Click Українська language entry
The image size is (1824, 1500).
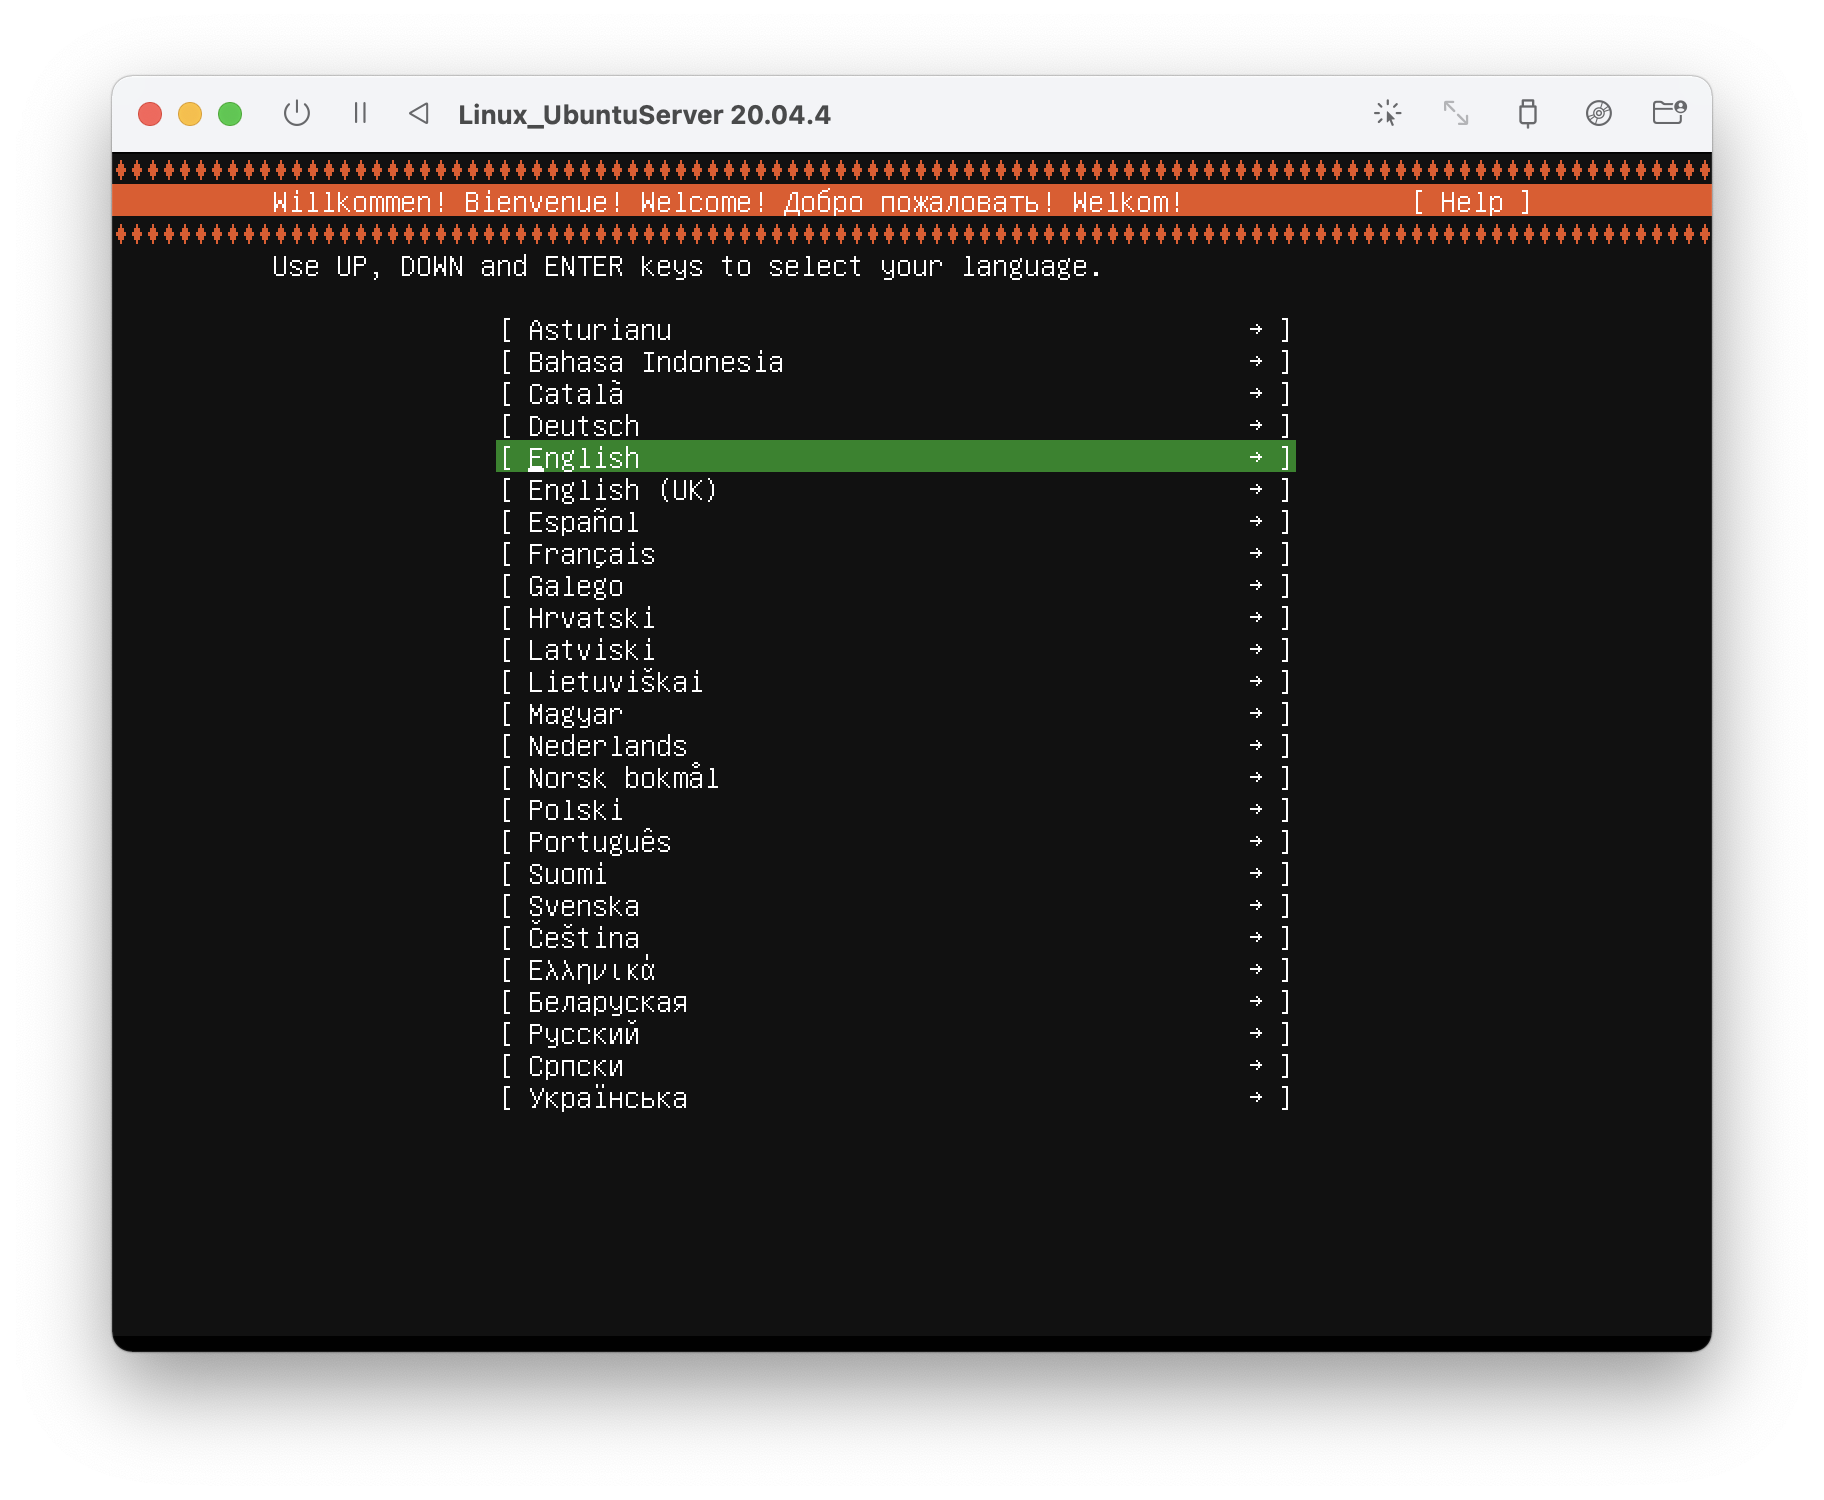click(x=896, y=1097)
